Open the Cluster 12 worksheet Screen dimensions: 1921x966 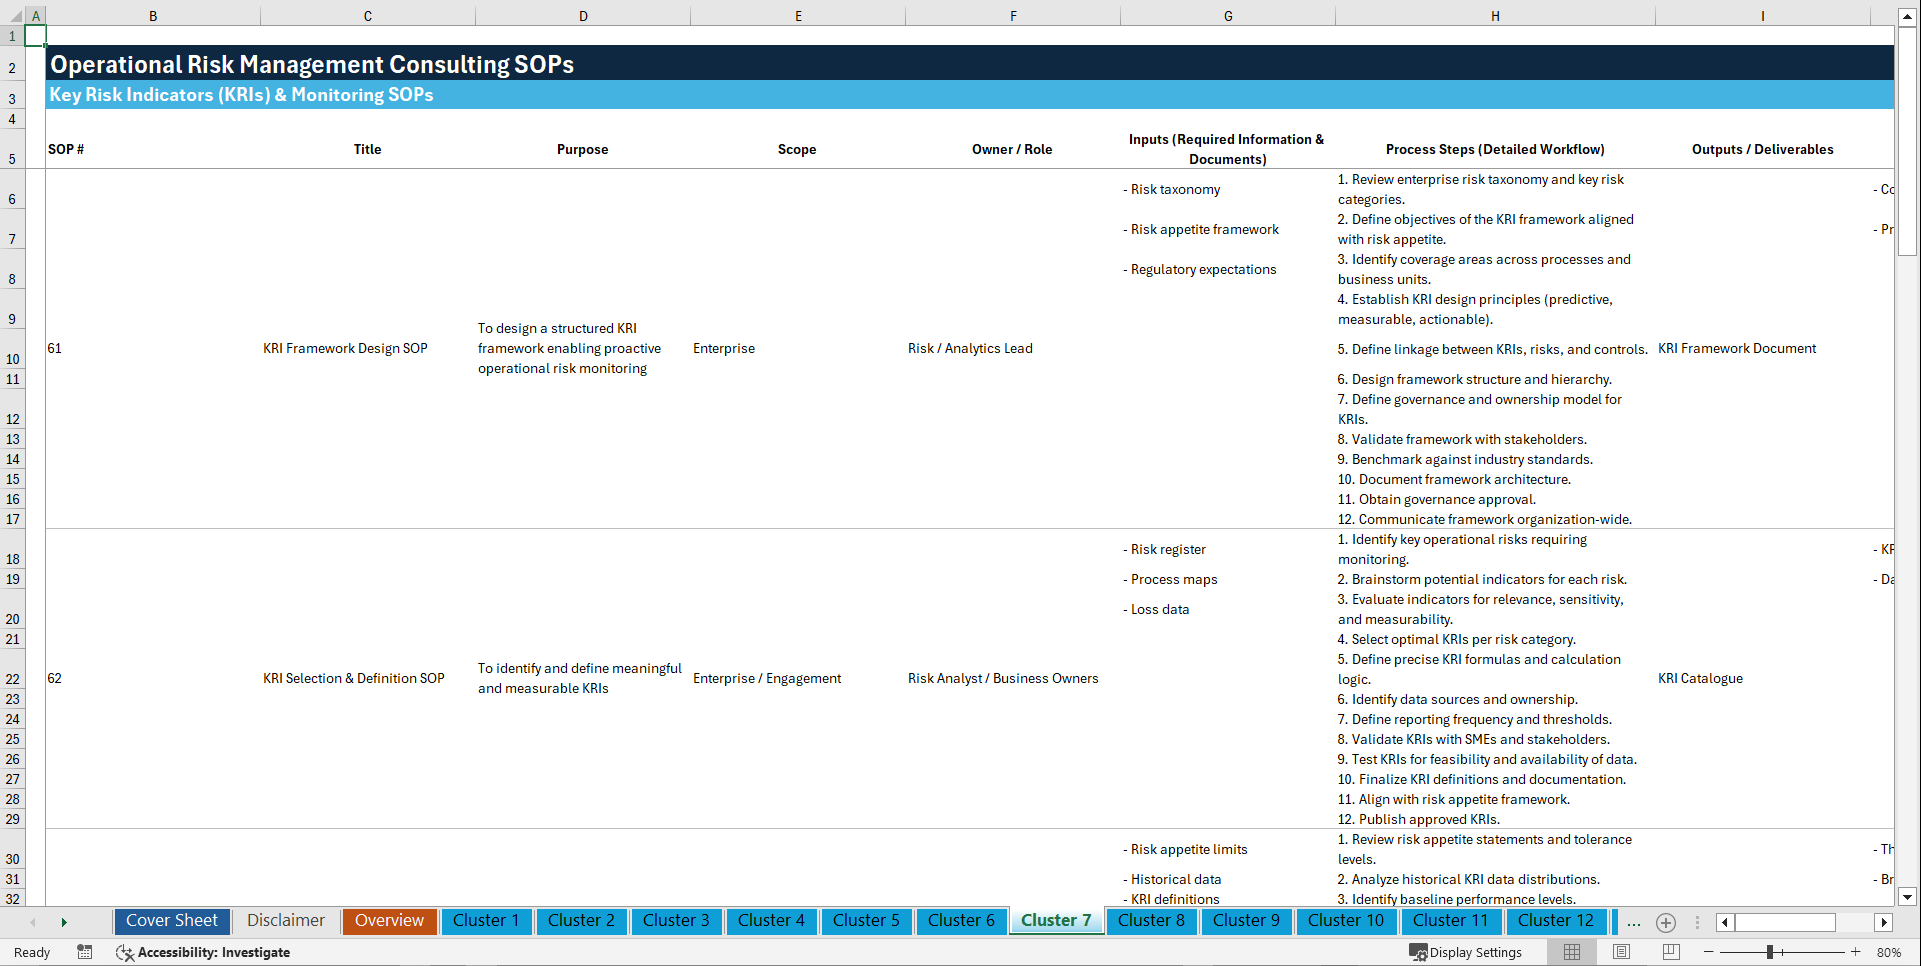point(1556,921)
